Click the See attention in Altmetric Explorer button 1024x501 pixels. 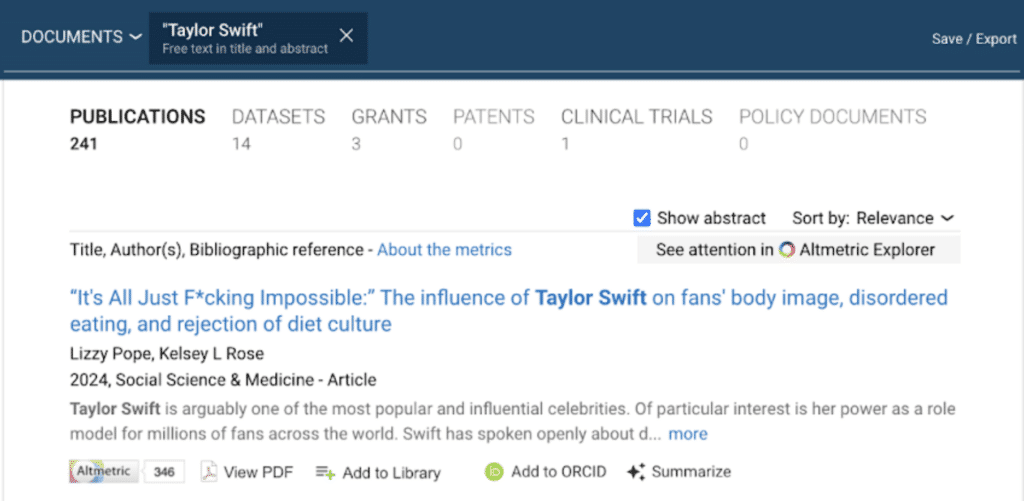pyautogui.click(x=798, y=250)
